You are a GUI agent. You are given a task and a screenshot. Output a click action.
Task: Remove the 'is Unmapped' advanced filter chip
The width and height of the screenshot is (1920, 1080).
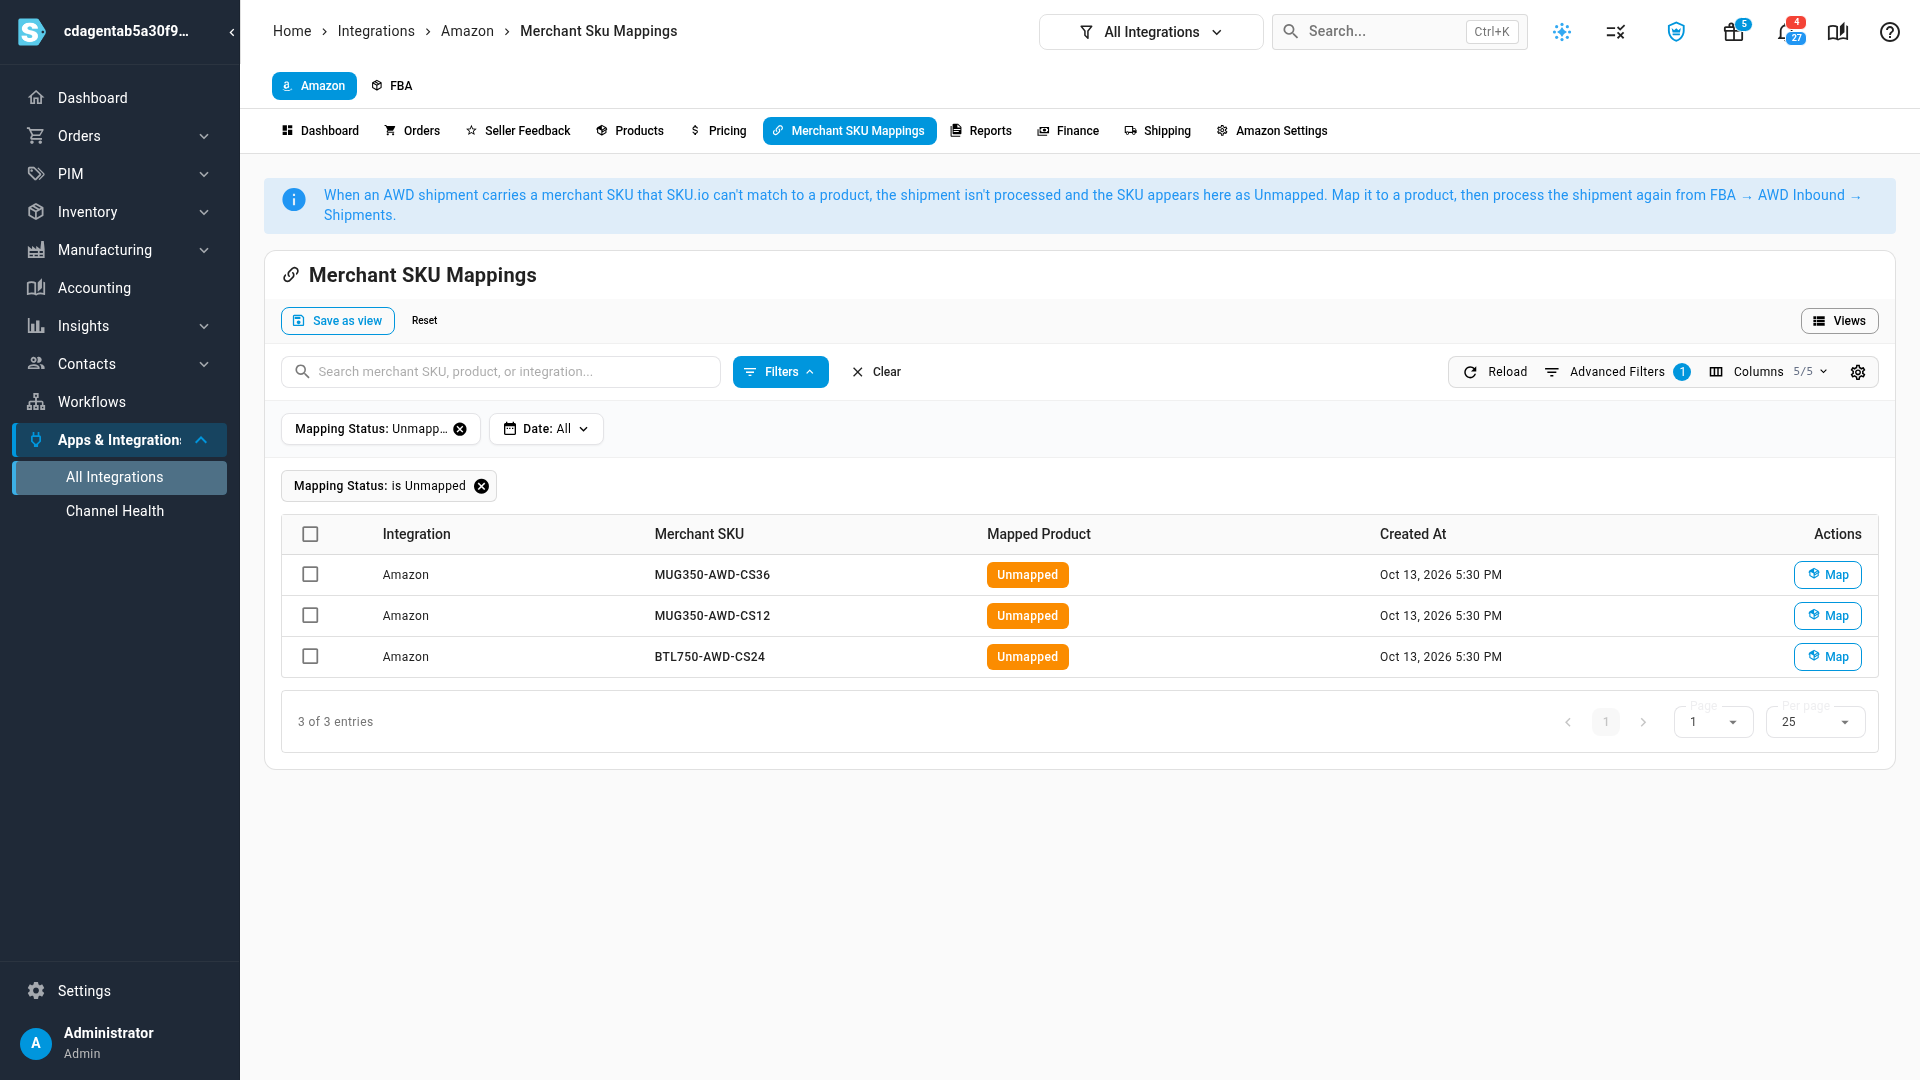pyautogui.click(x=482, y=486)
